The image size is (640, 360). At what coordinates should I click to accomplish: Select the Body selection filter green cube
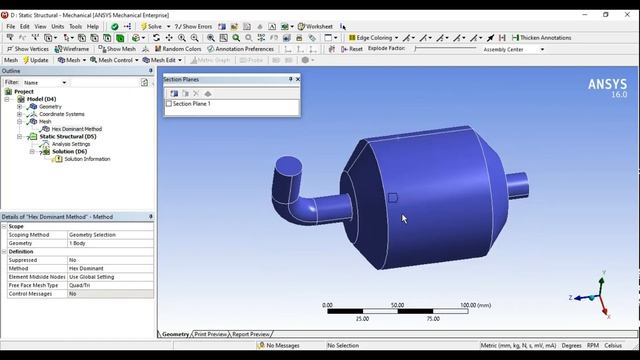[120, 38]
